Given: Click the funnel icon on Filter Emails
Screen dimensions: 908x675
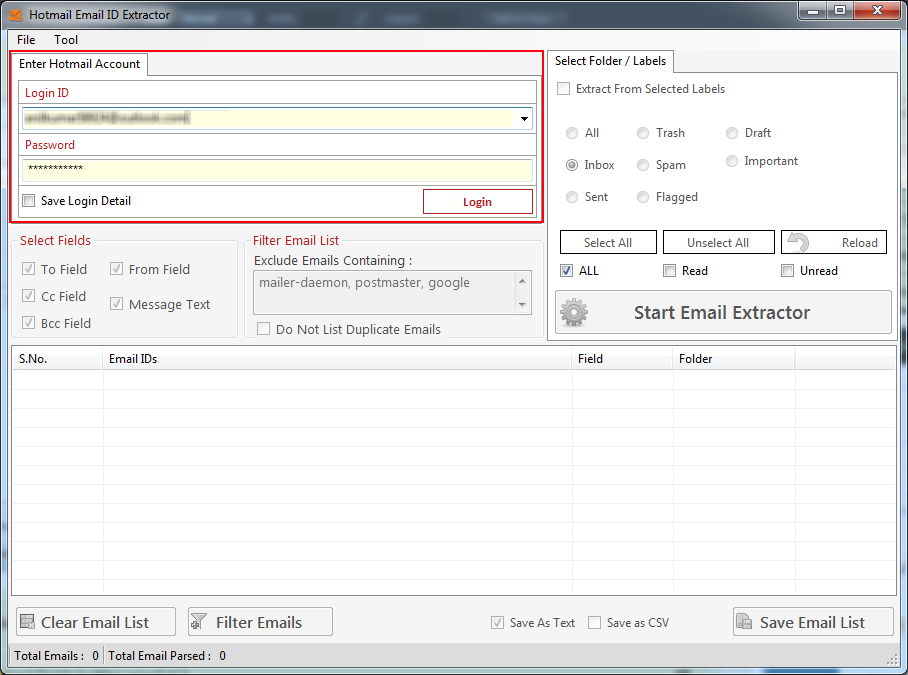Looking at the screenshot, I should (199, 622).
